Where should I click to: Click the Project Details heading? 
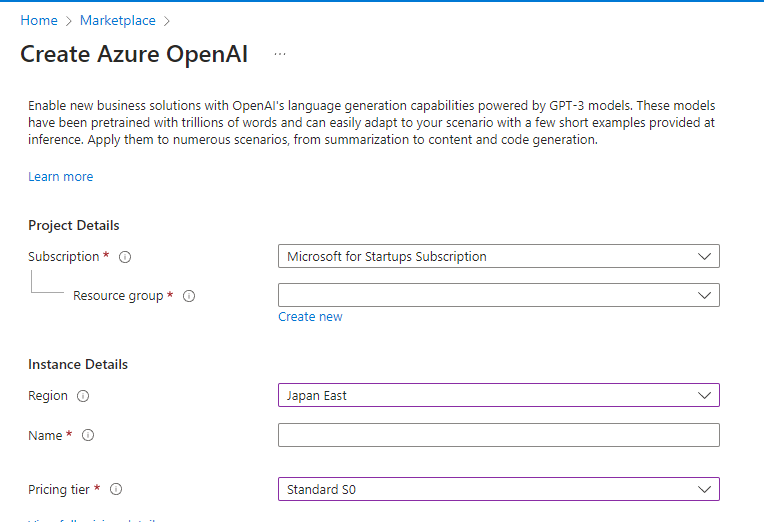(x=74, y=225)
